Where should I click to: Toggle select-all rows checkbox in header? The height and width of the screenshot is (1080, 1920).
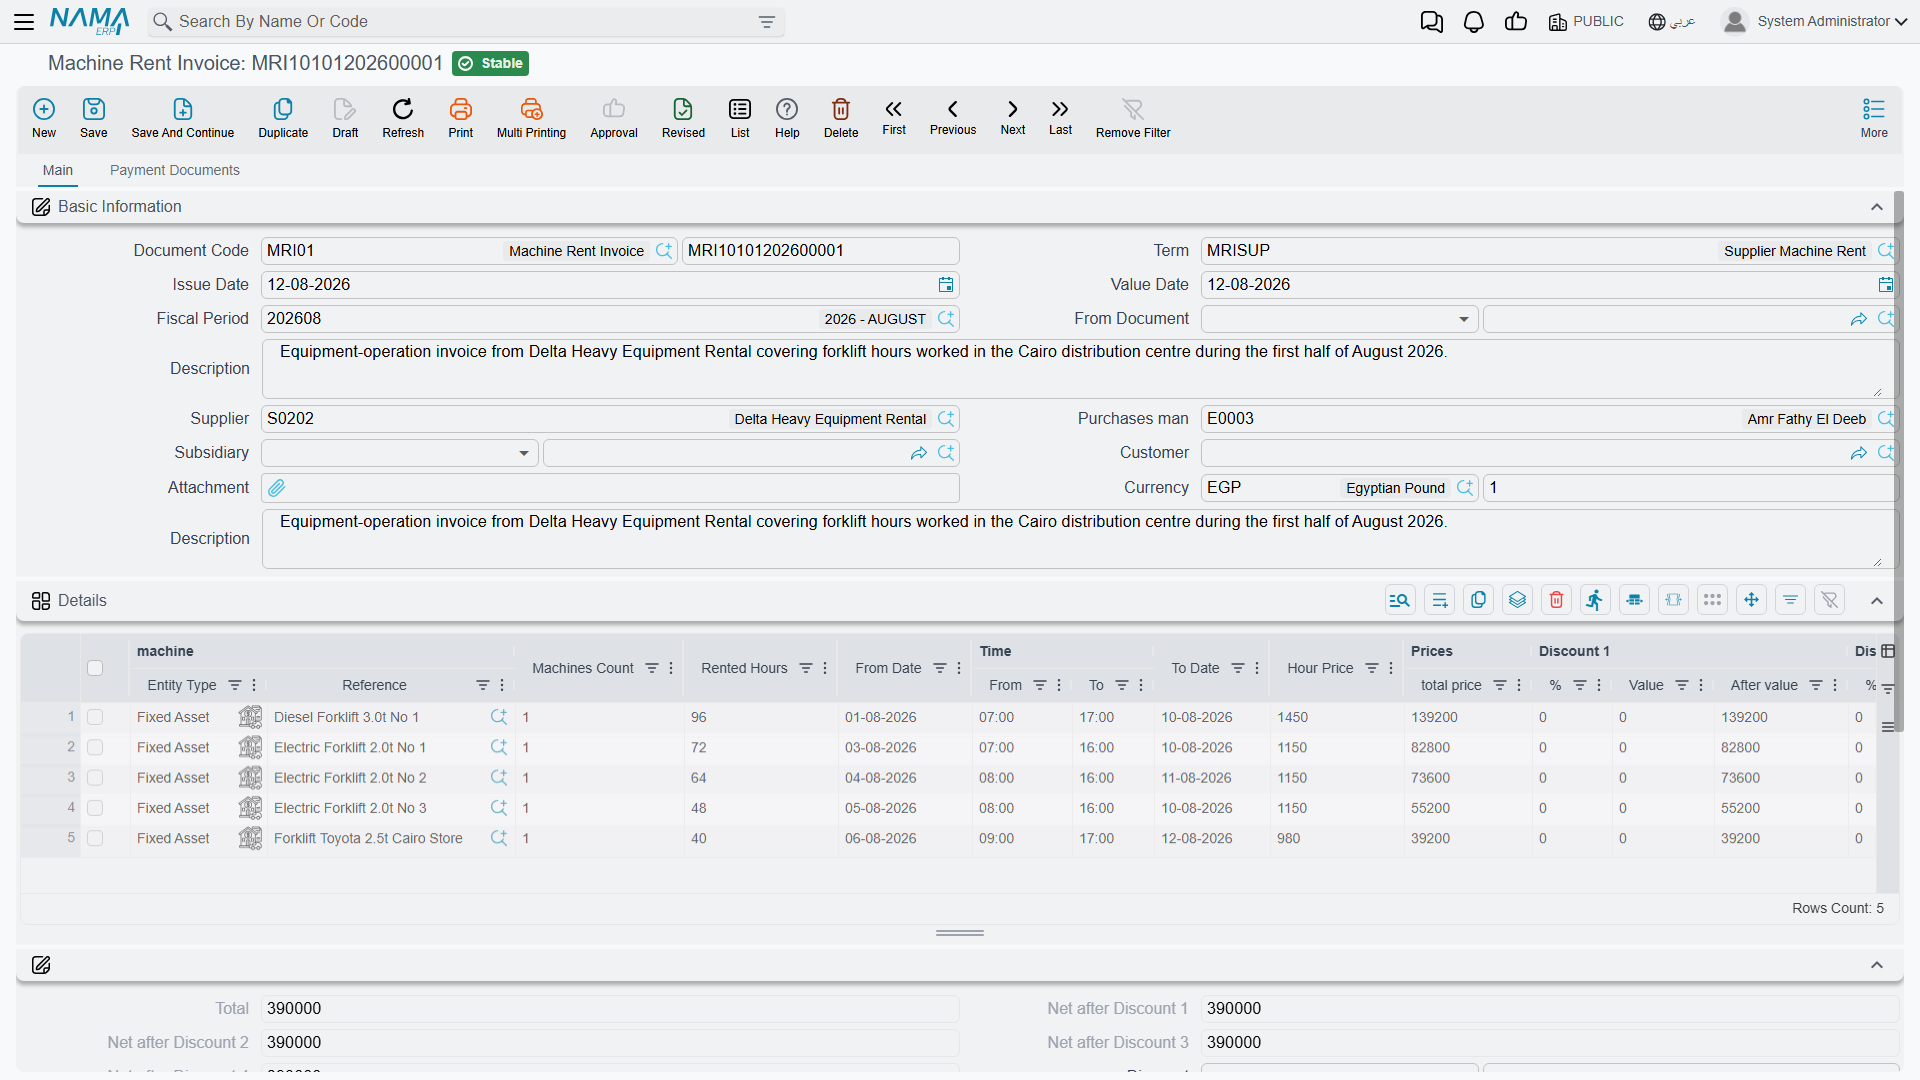(95, 668)
